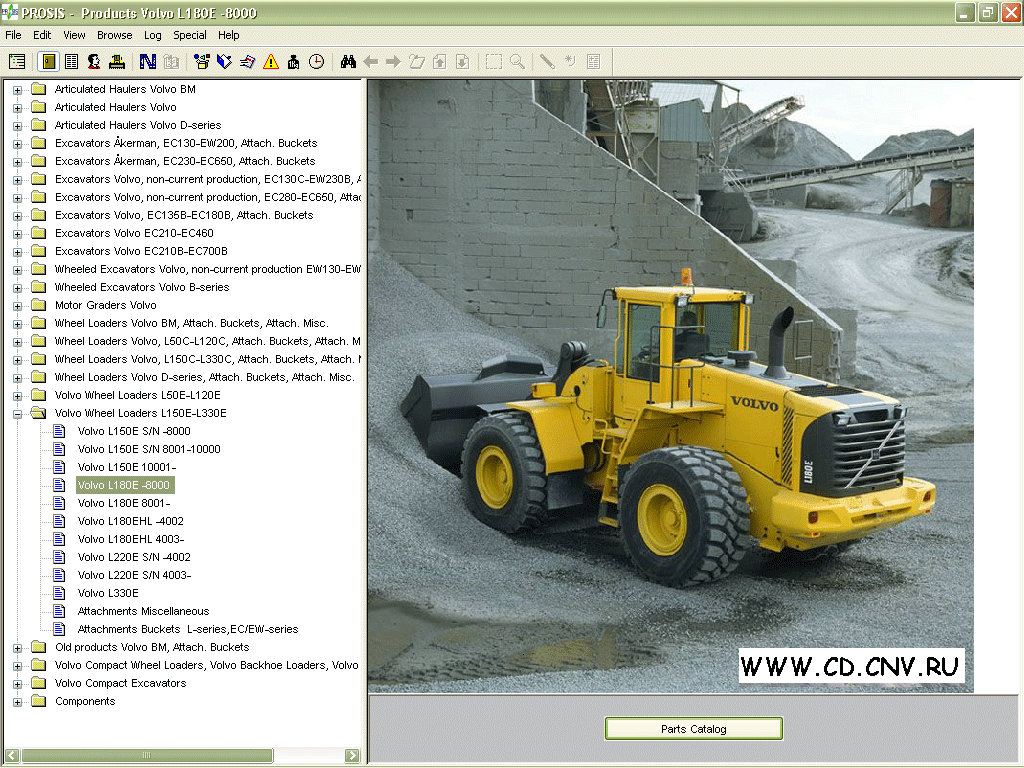Click the yellow warning triangle icon

(270, 62)
